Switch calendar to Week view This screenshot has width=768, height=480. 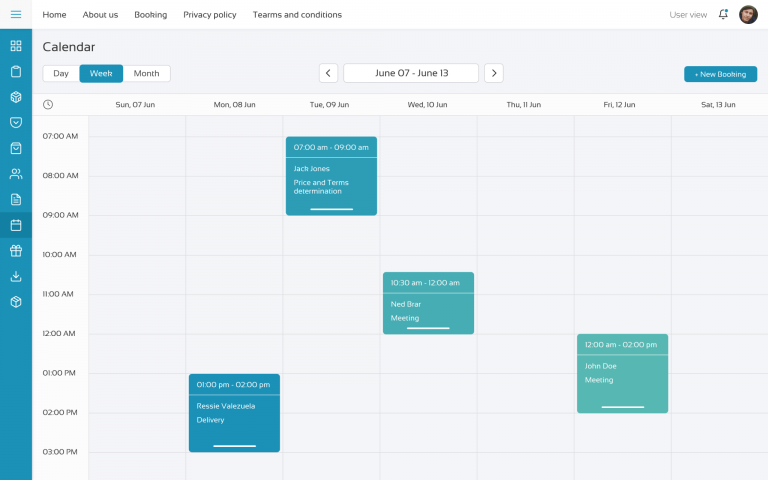tap(101, 73)
